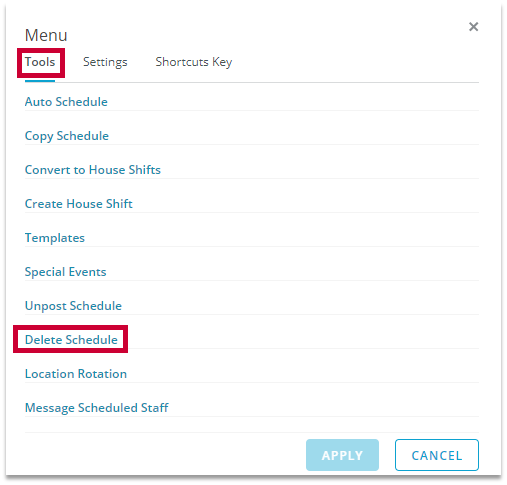Click the Unpost Schedule link
The height and width of the screenshot is (485, 507).
click(x=73, y=306)
